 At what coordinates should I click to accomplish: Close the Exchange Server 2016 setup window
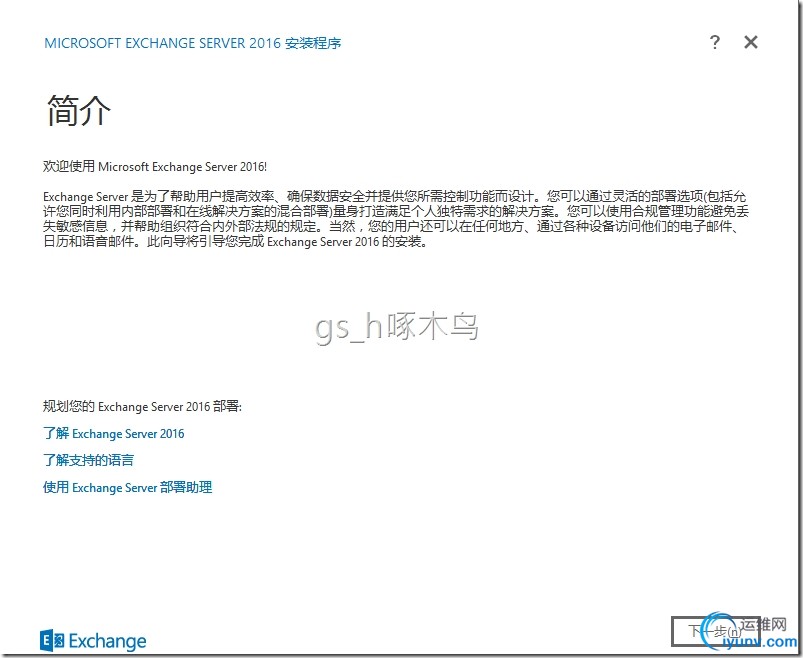[x=751, y=42]
